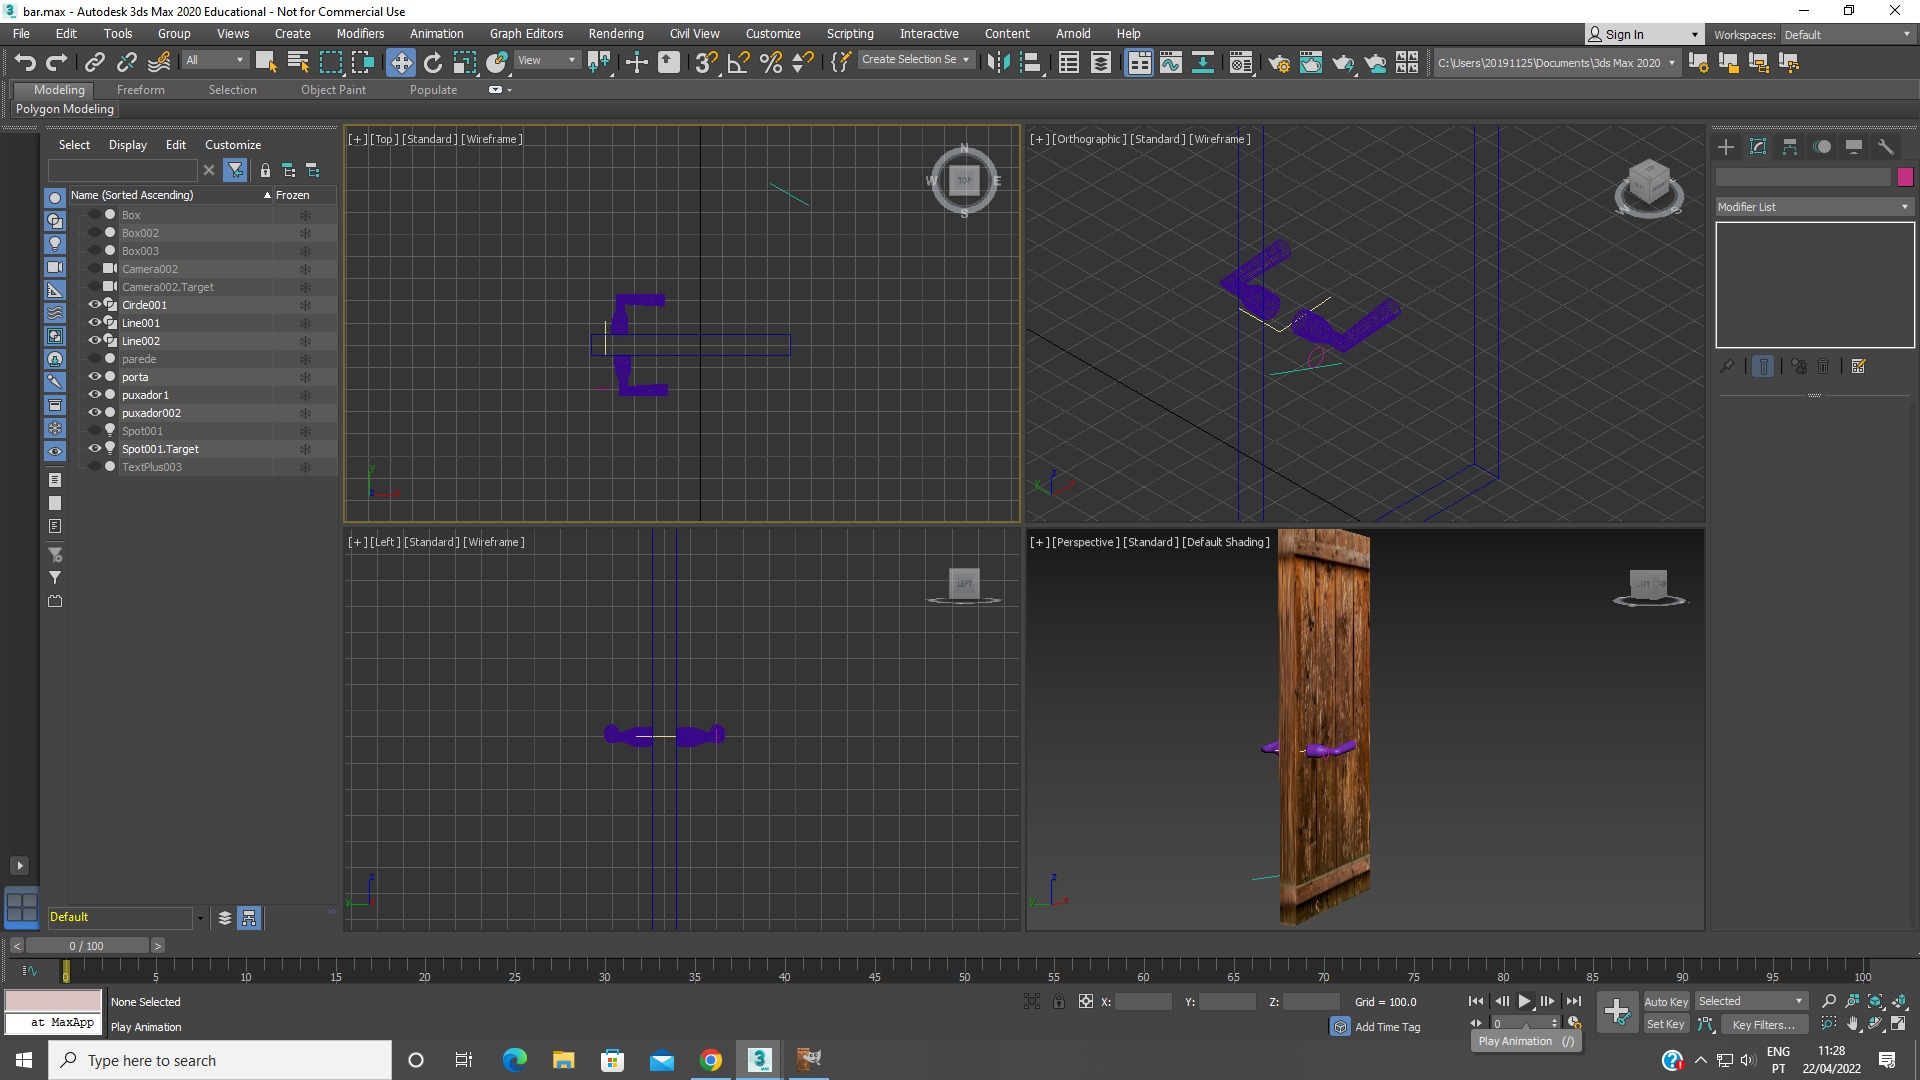Click the object color swatch in command panel

[x=1905, y=177]
